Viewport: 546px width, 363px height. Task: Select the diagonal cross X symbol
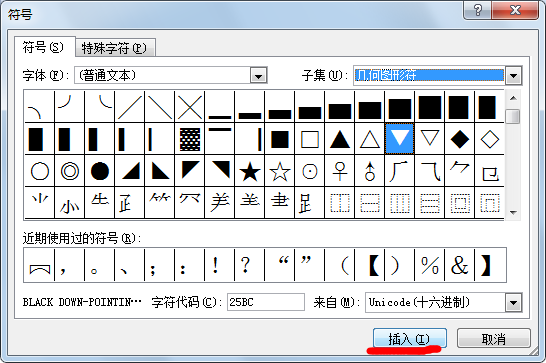tap(190, 107)
